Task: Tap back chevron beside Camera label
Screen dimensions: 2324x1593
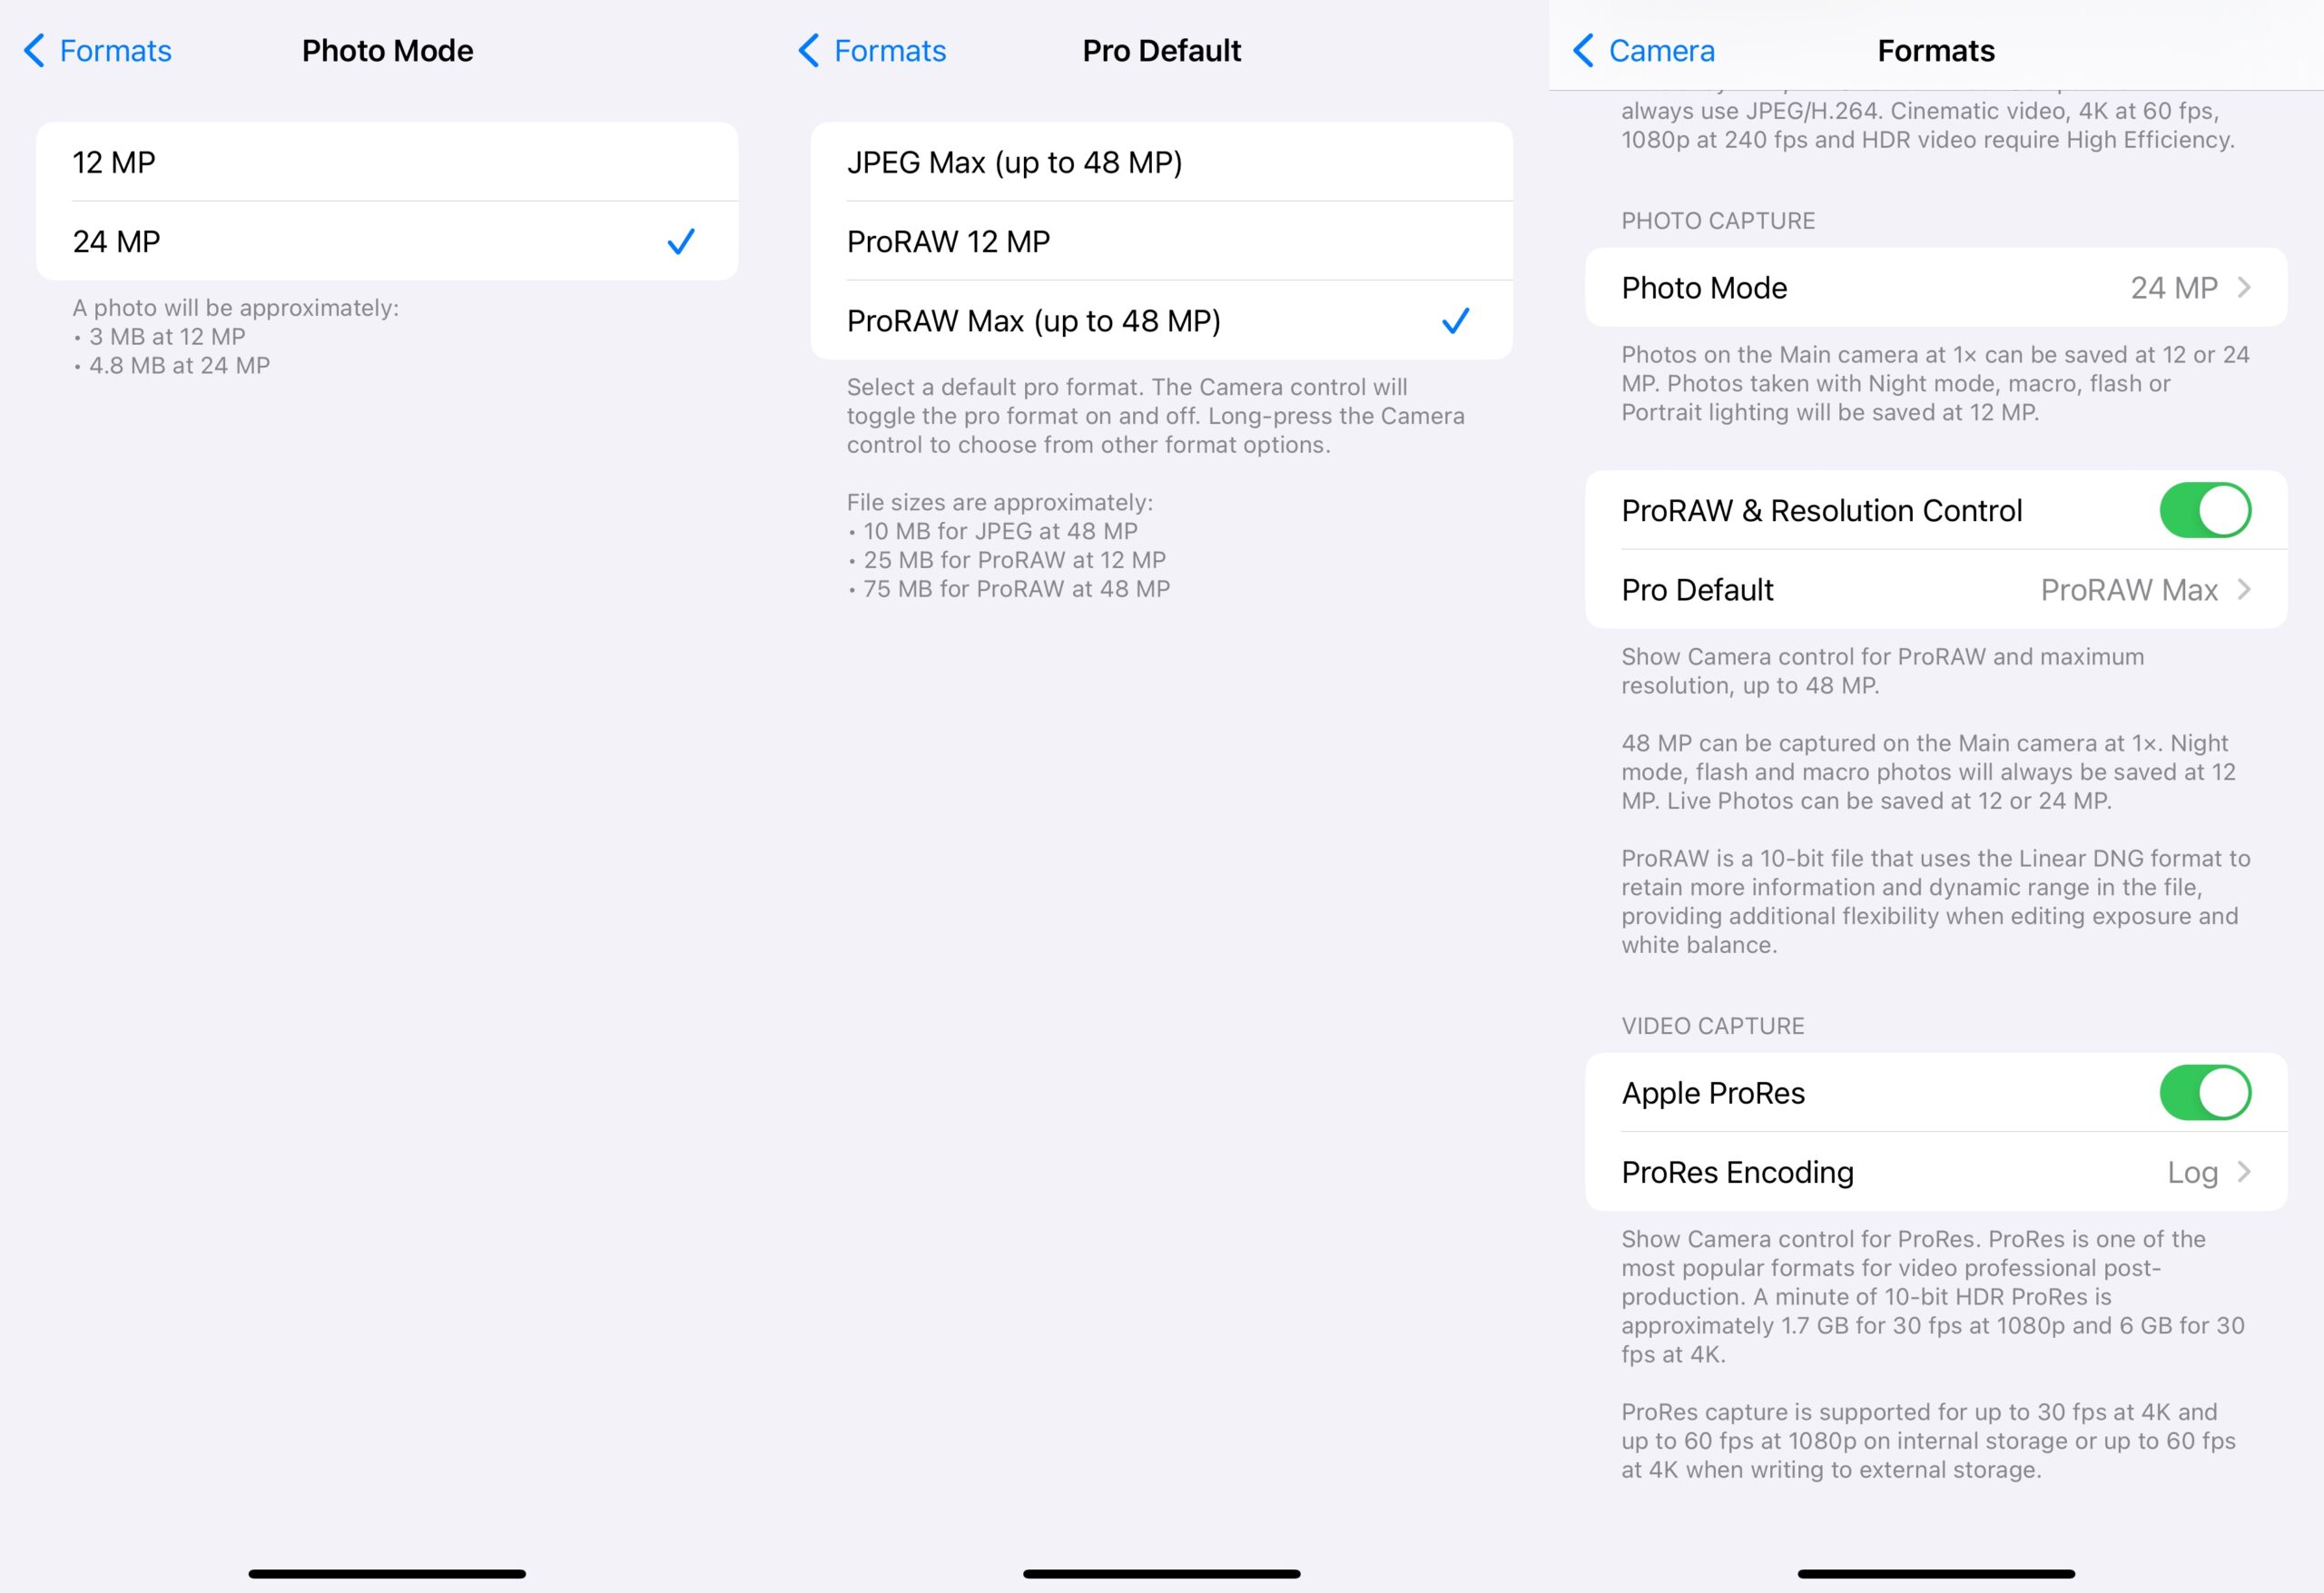Action: 1584,50
